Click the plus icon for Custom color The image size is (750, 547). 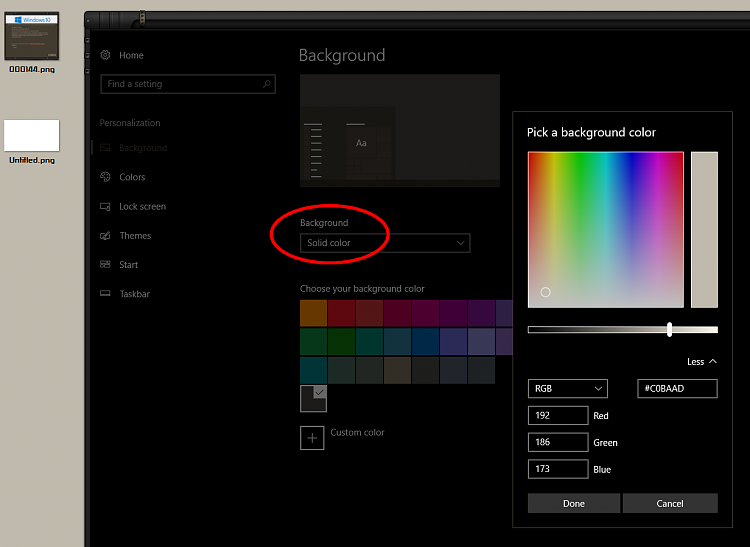pyautogui.click(x=312, y=437)
